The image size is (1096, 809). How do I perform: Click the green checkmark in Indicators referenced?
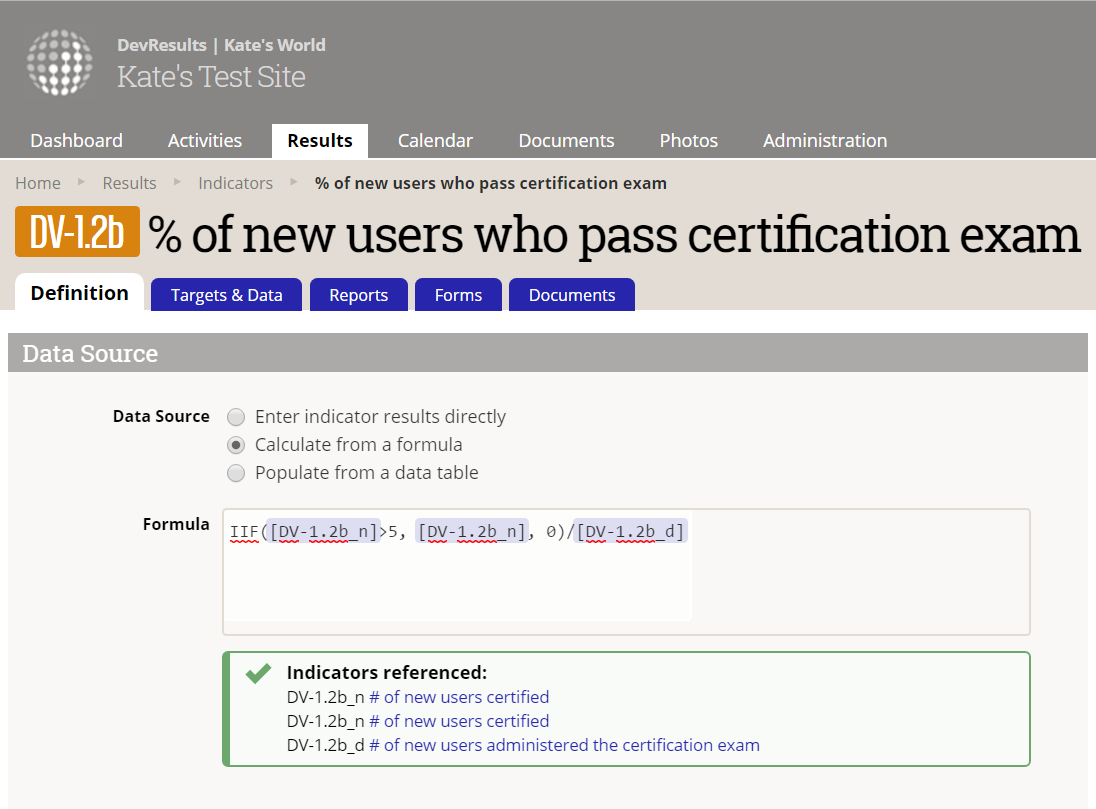[x=258, y=673]
